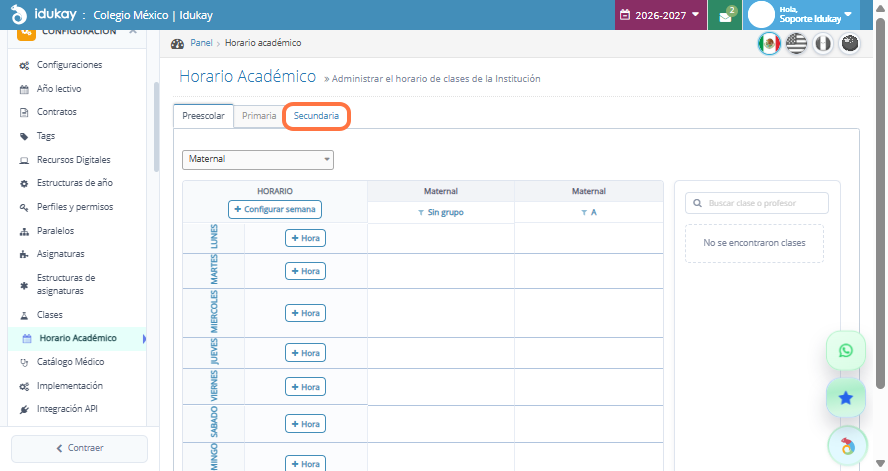Click the Catálogo Médico stethoscope icon
888x471 pixels.
point(24,362)
